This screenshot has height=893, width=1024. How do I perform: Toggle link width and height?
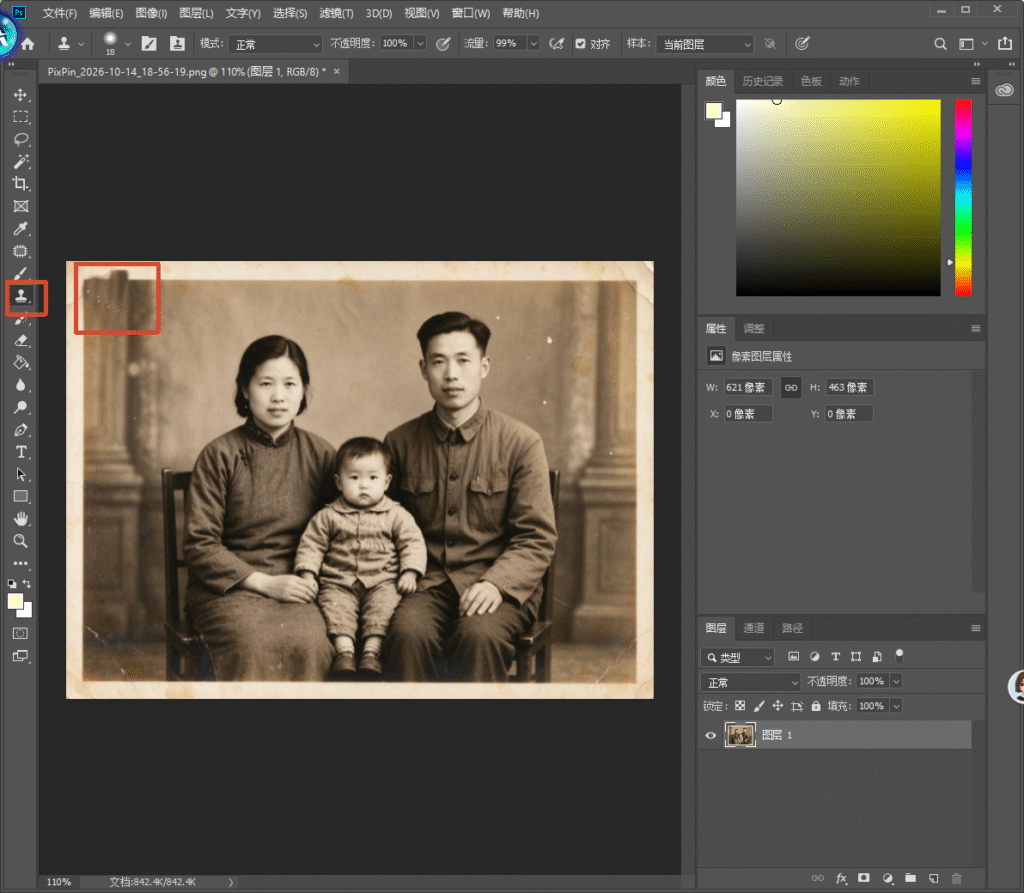coord(791,387)
